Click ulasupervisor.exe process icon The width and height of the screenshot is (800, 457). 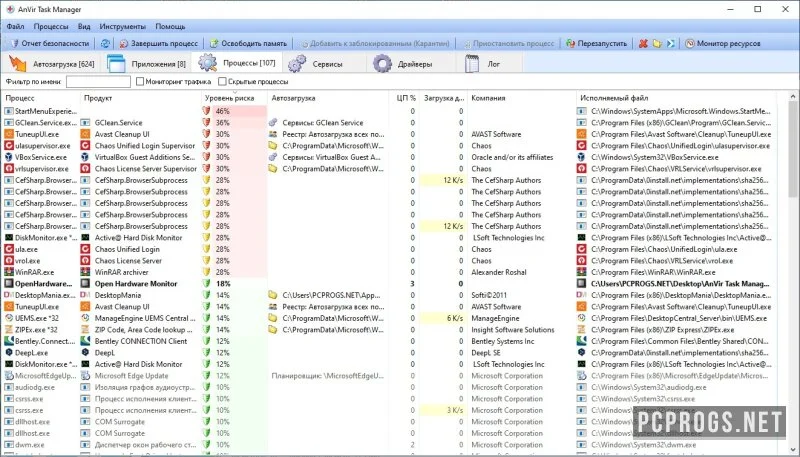[x=9, y=146]
